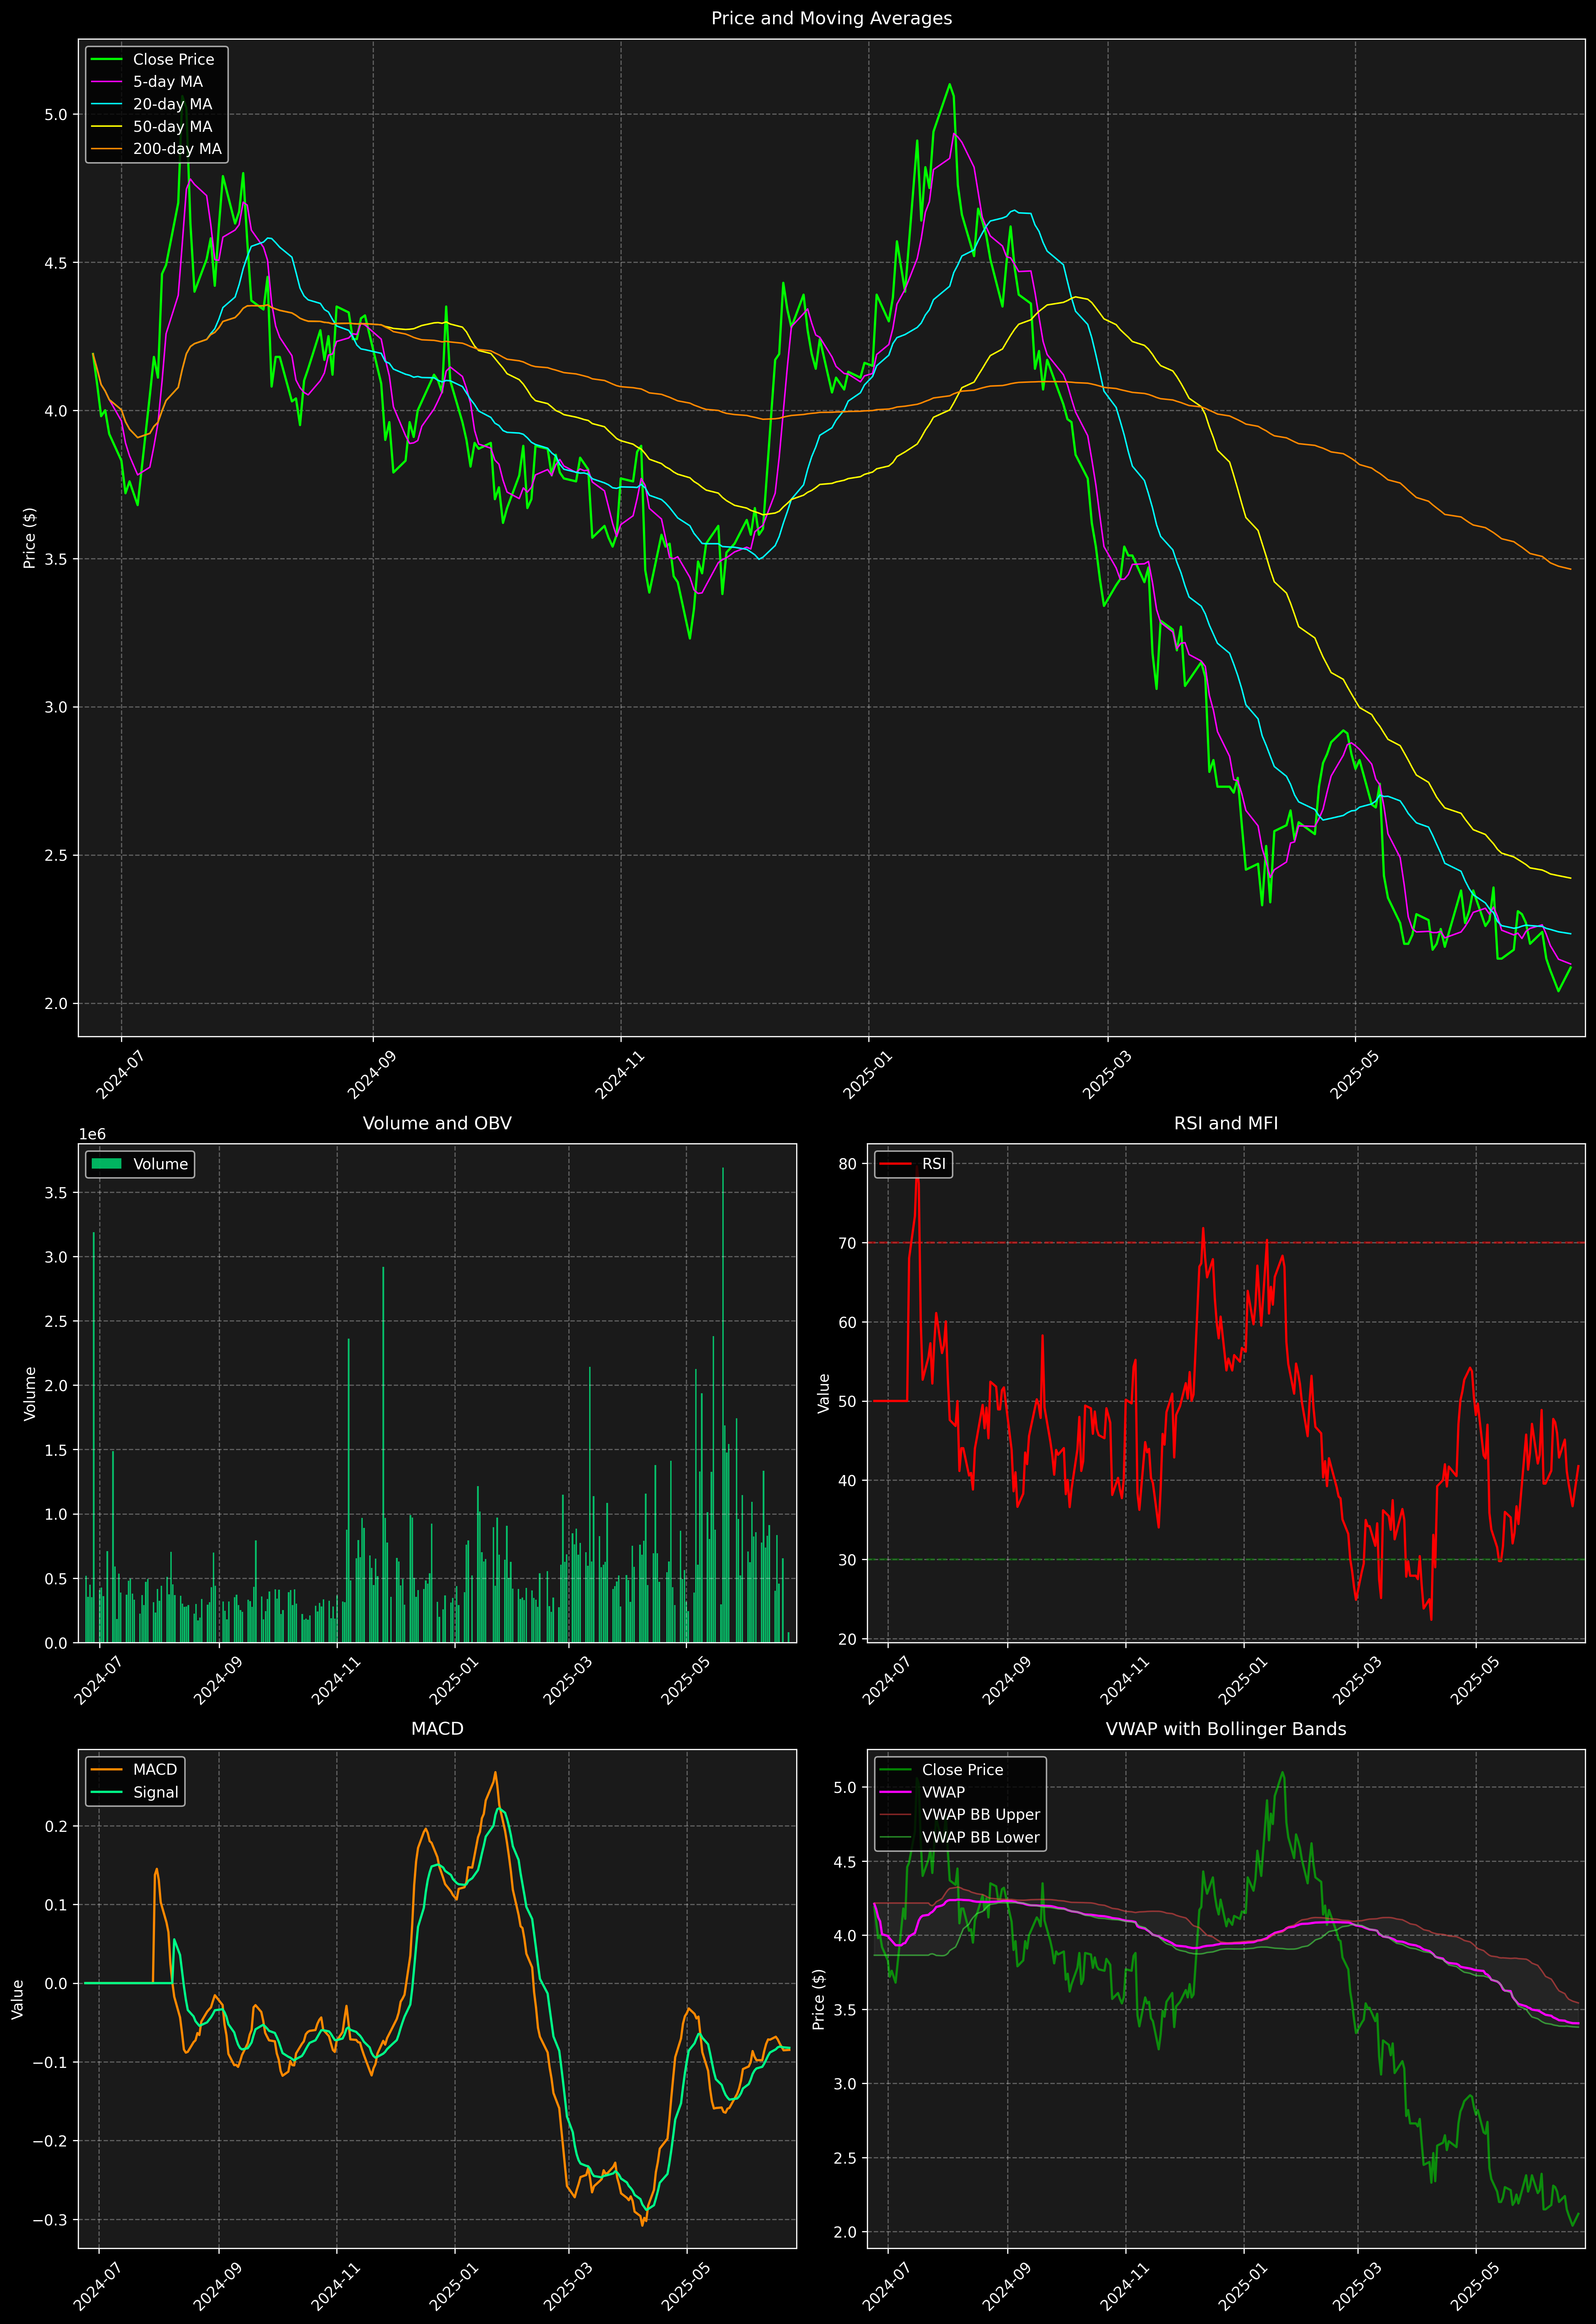This screenshot has height=2324, width=1596.
Task: Click the magenta VWAP legend line sample
Action: point(895,1792)
